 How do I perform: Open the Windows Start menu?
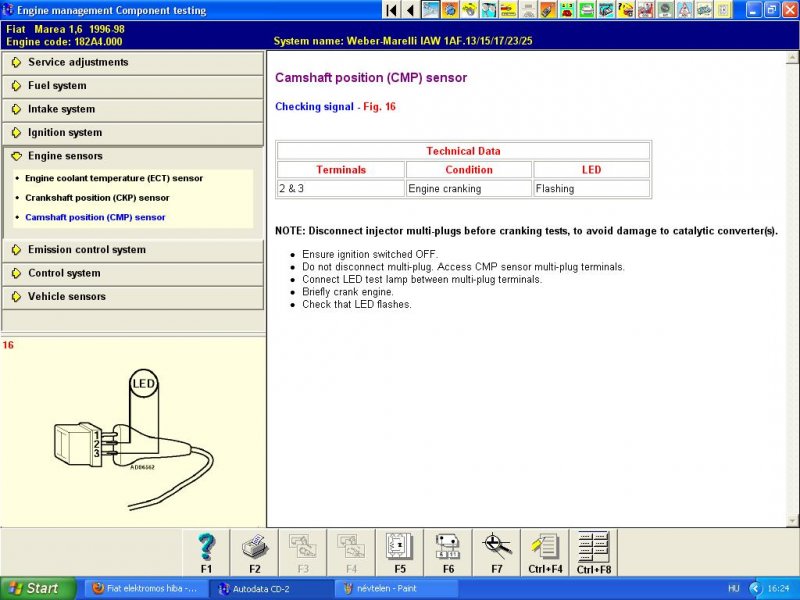(37, 589)
